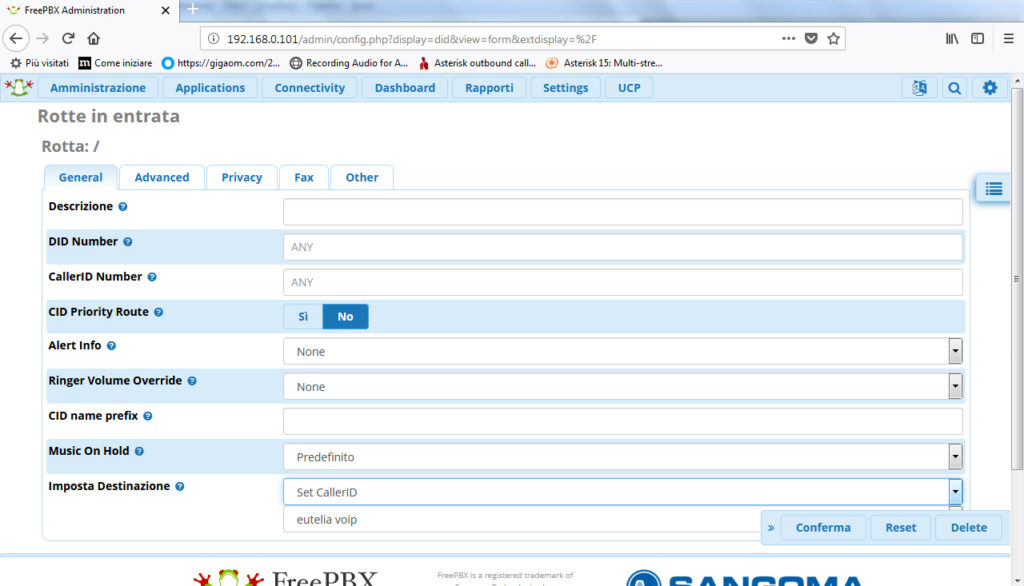Open the Connectivity menu
Viewport: 1024px width, 586px height.
[310, 88]
